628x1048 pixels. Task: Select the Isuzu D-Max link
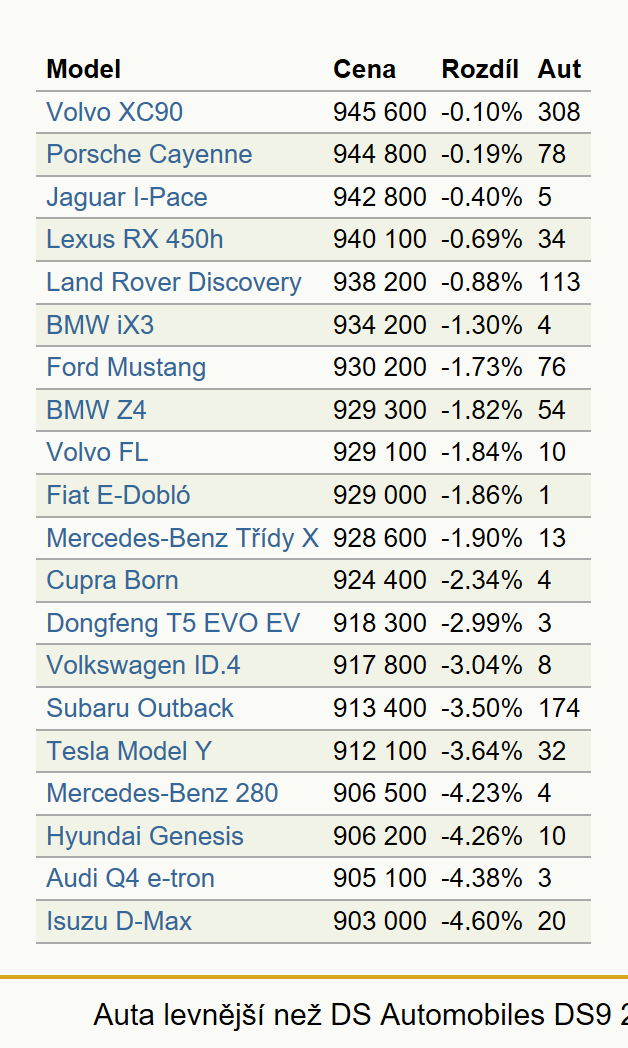pos(119,921)
